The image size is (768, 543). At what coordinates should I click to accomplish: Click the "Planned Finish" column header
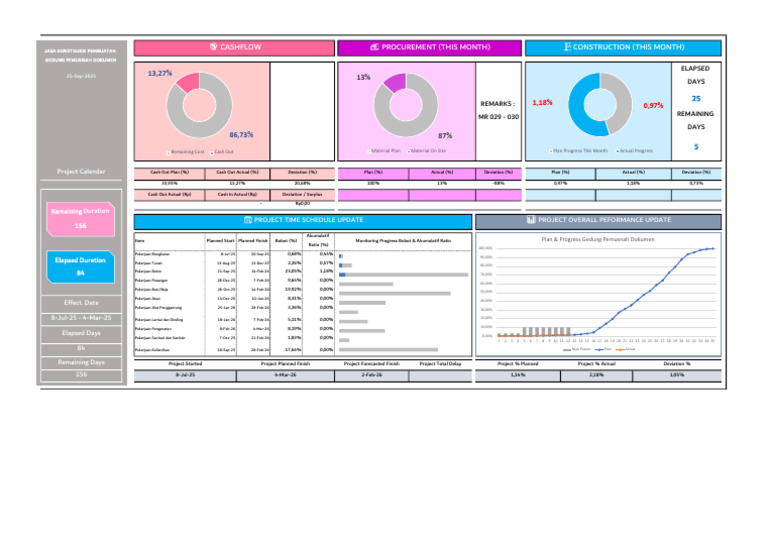click(253, 241)
